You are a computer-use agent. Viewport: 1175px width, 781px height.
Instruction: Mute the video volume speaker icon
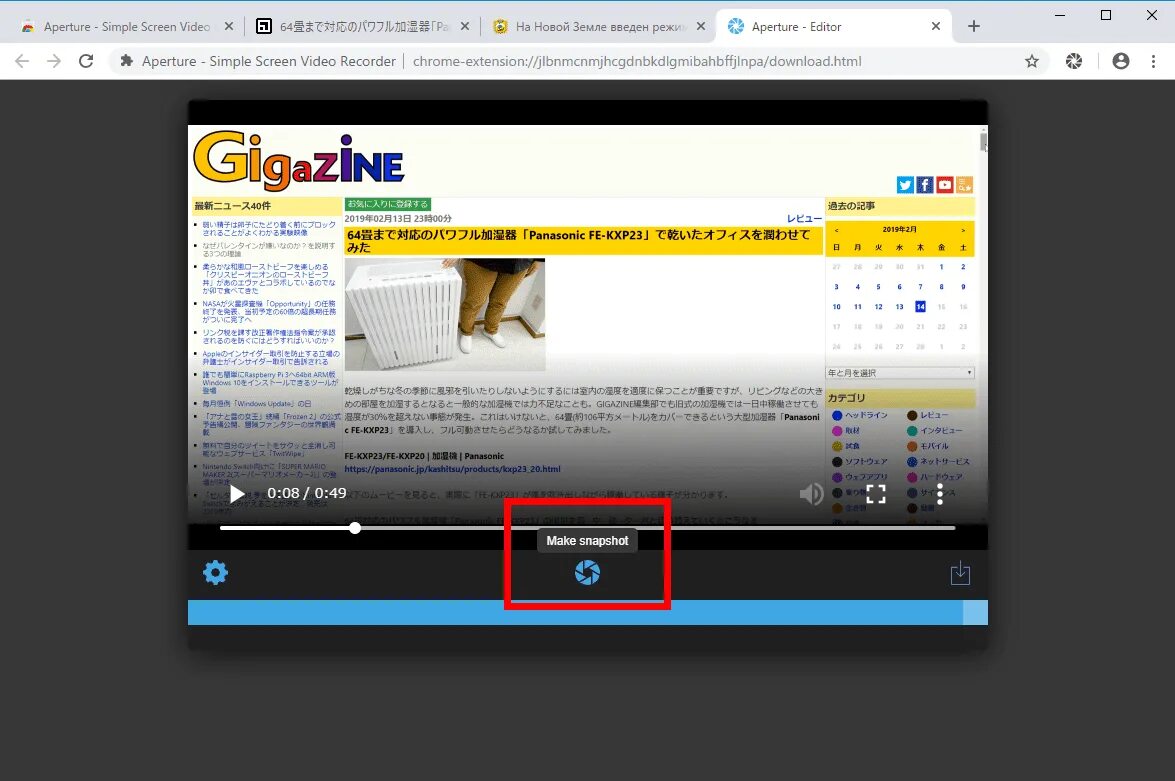[x=811, y=494]
